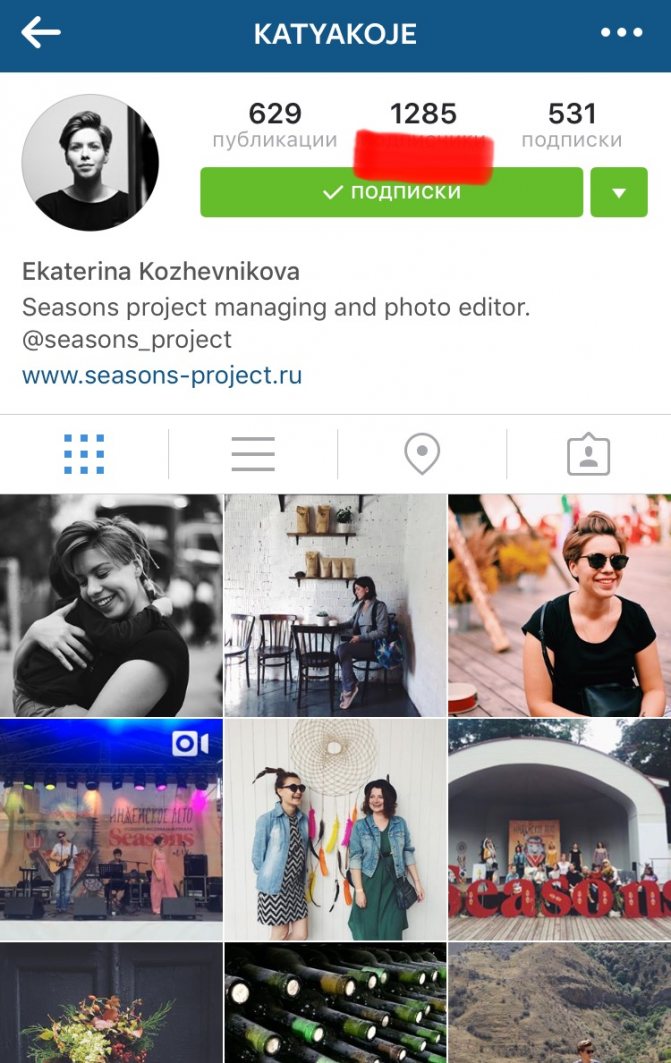Open the wine bottles photo
Image resolution: width=671 pixels, height=1063 pixels.
[336, 1003]
